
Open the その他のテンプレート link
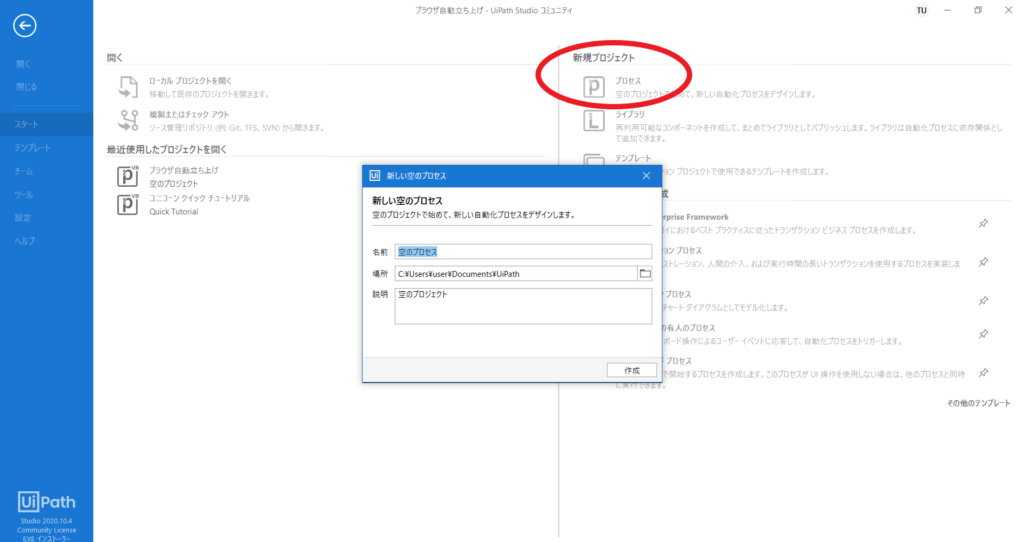(x=978, y=403)
